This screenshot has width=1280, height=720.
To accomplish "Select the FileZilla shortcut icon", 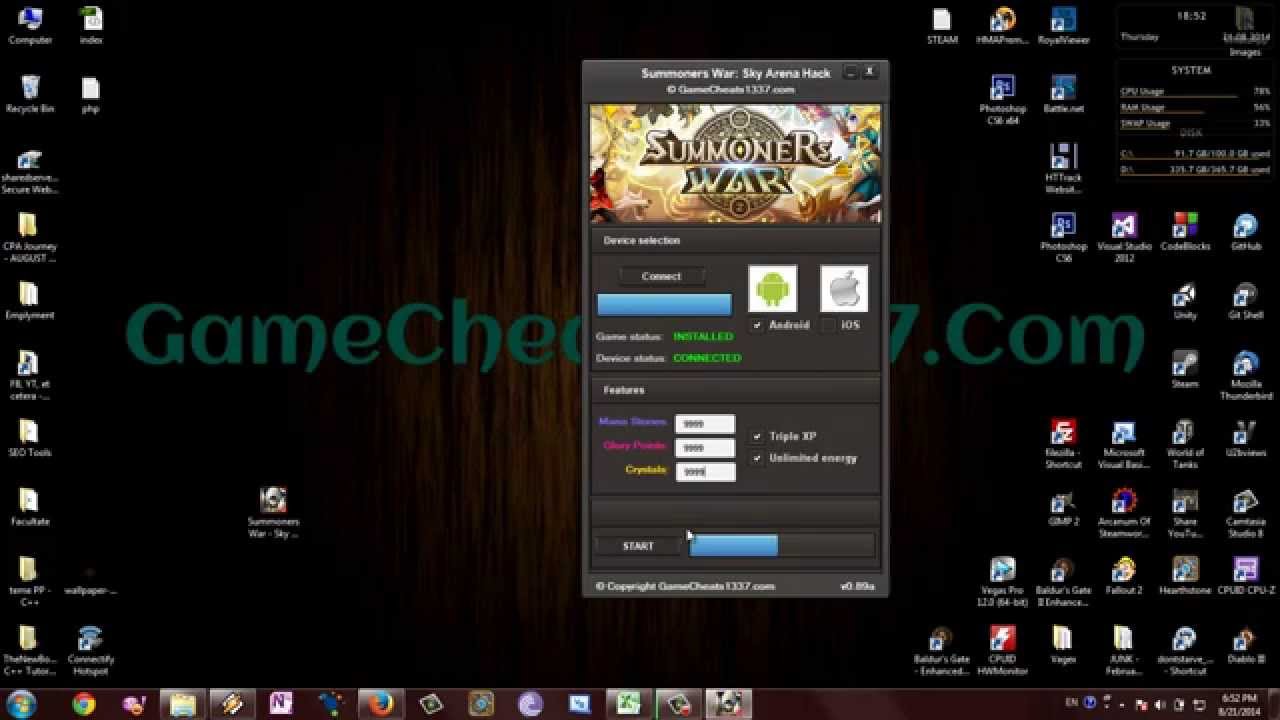I will pos(1063,445).
